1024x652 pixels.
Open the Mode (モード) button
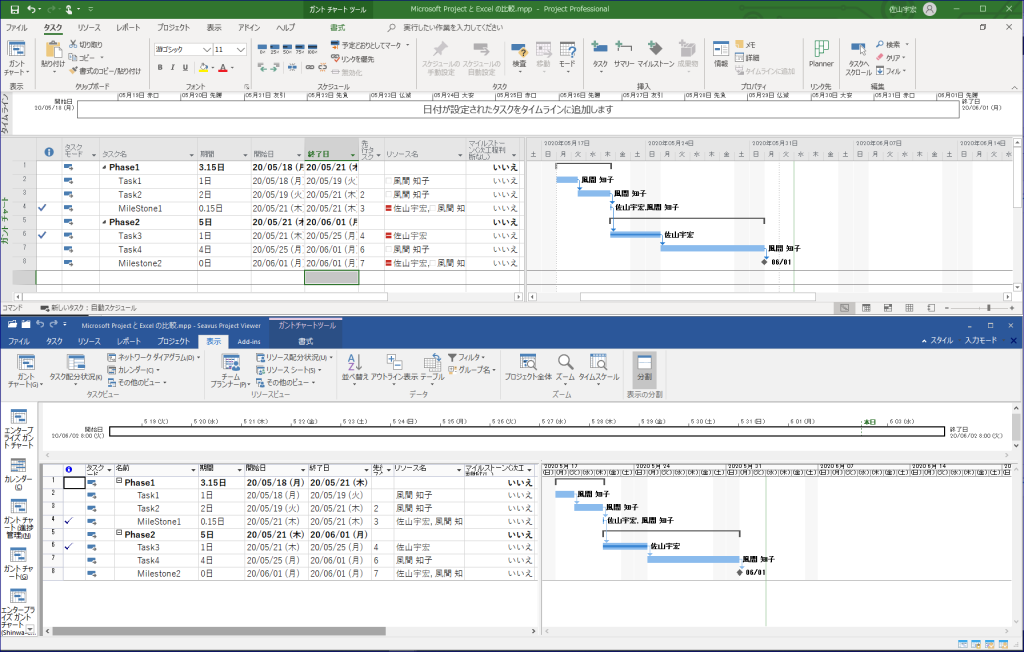568,56
